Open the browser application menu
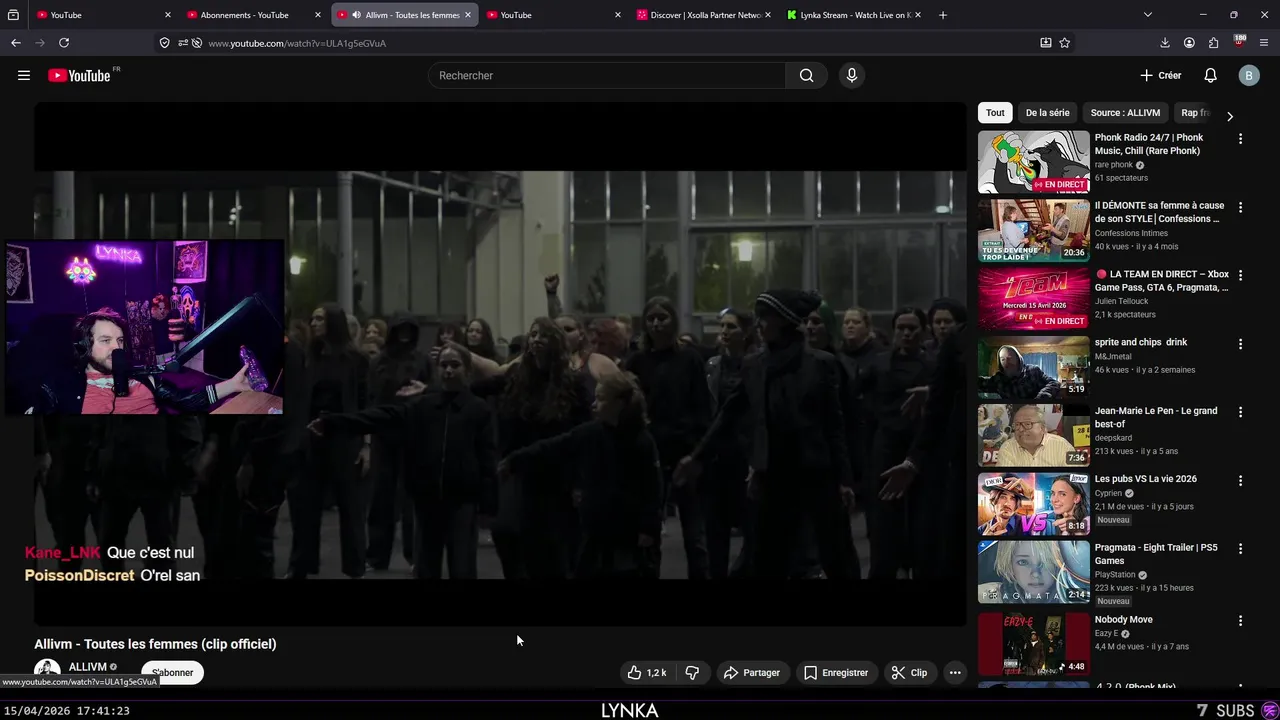This screenshot has height=720, width=1280. [1264, 43]
